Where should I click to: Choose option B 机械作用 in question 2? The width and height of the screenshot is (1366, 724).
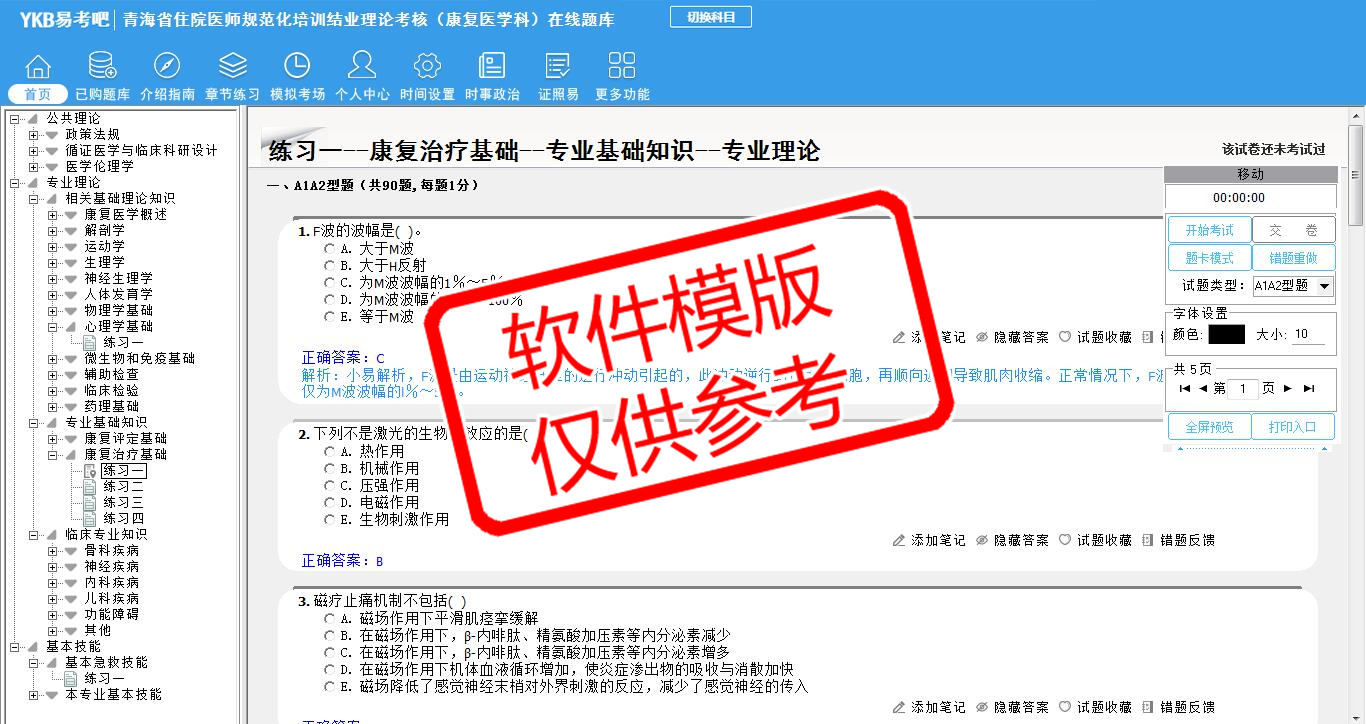click(x=329, y=469)
